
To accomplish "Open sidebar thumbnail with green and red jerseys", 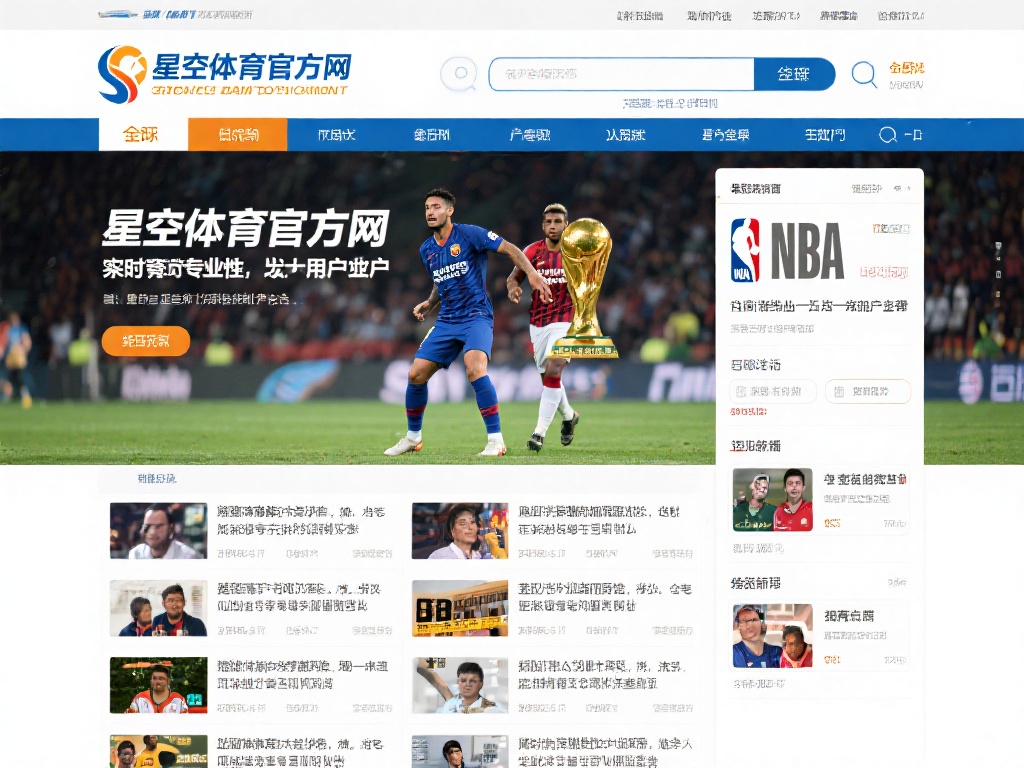I will click(772, 499).
